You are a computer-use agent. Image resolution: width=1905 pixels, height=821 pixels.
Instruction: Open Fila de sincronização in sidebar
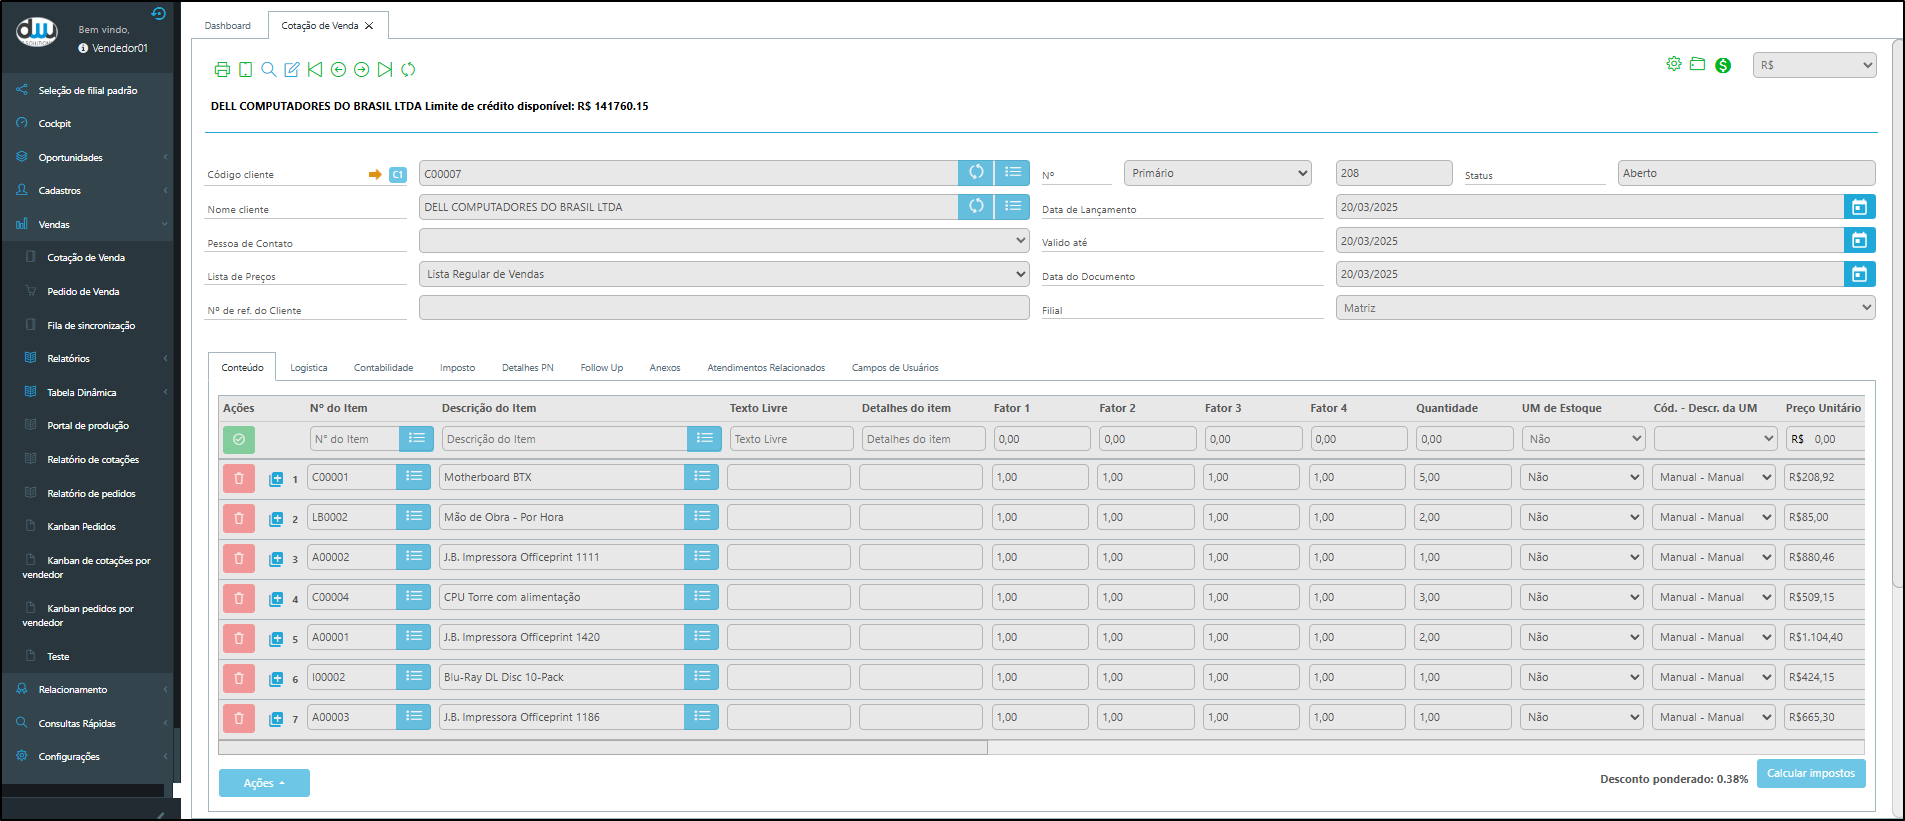coord(91,325)
